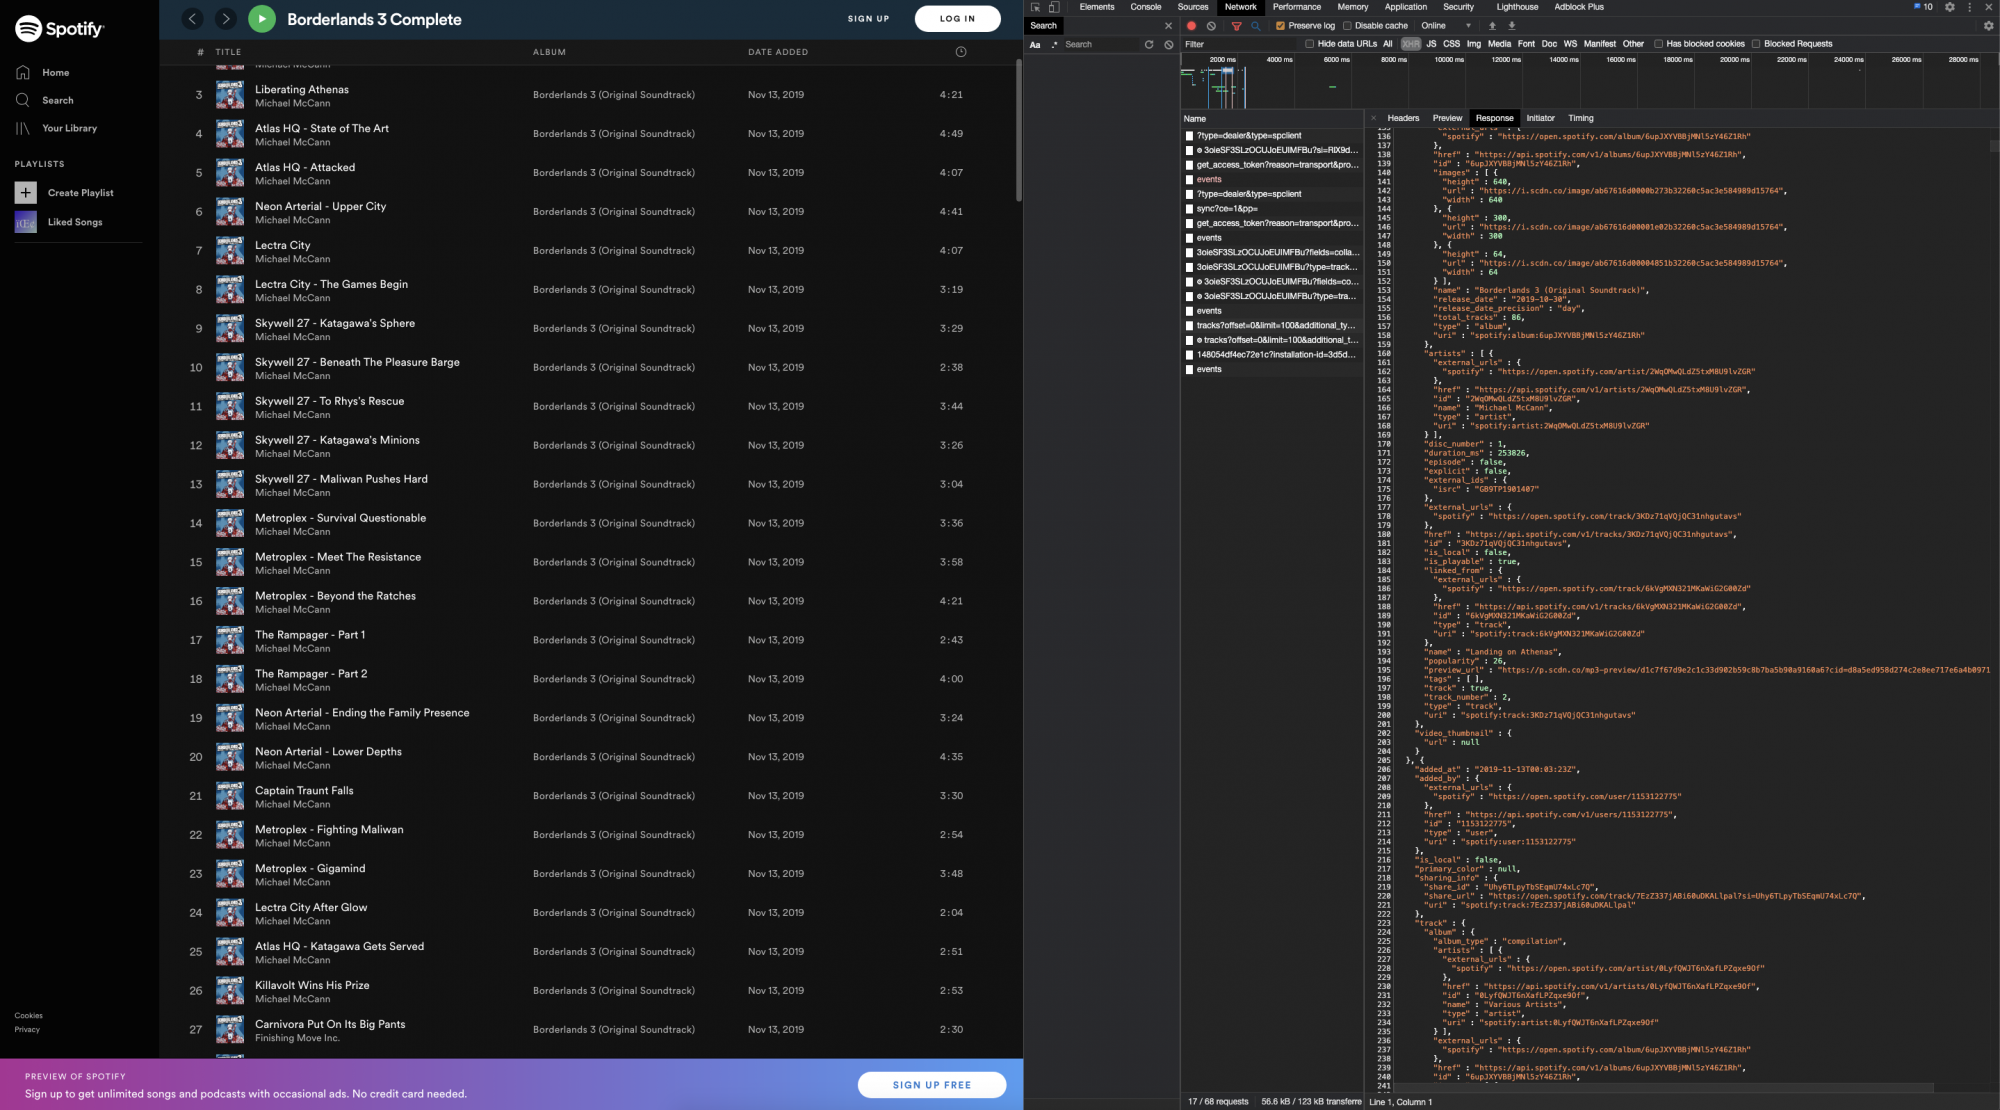Open the Online throttling dropdown
2000x1110 pixels.
click(x=1446, y=26)
